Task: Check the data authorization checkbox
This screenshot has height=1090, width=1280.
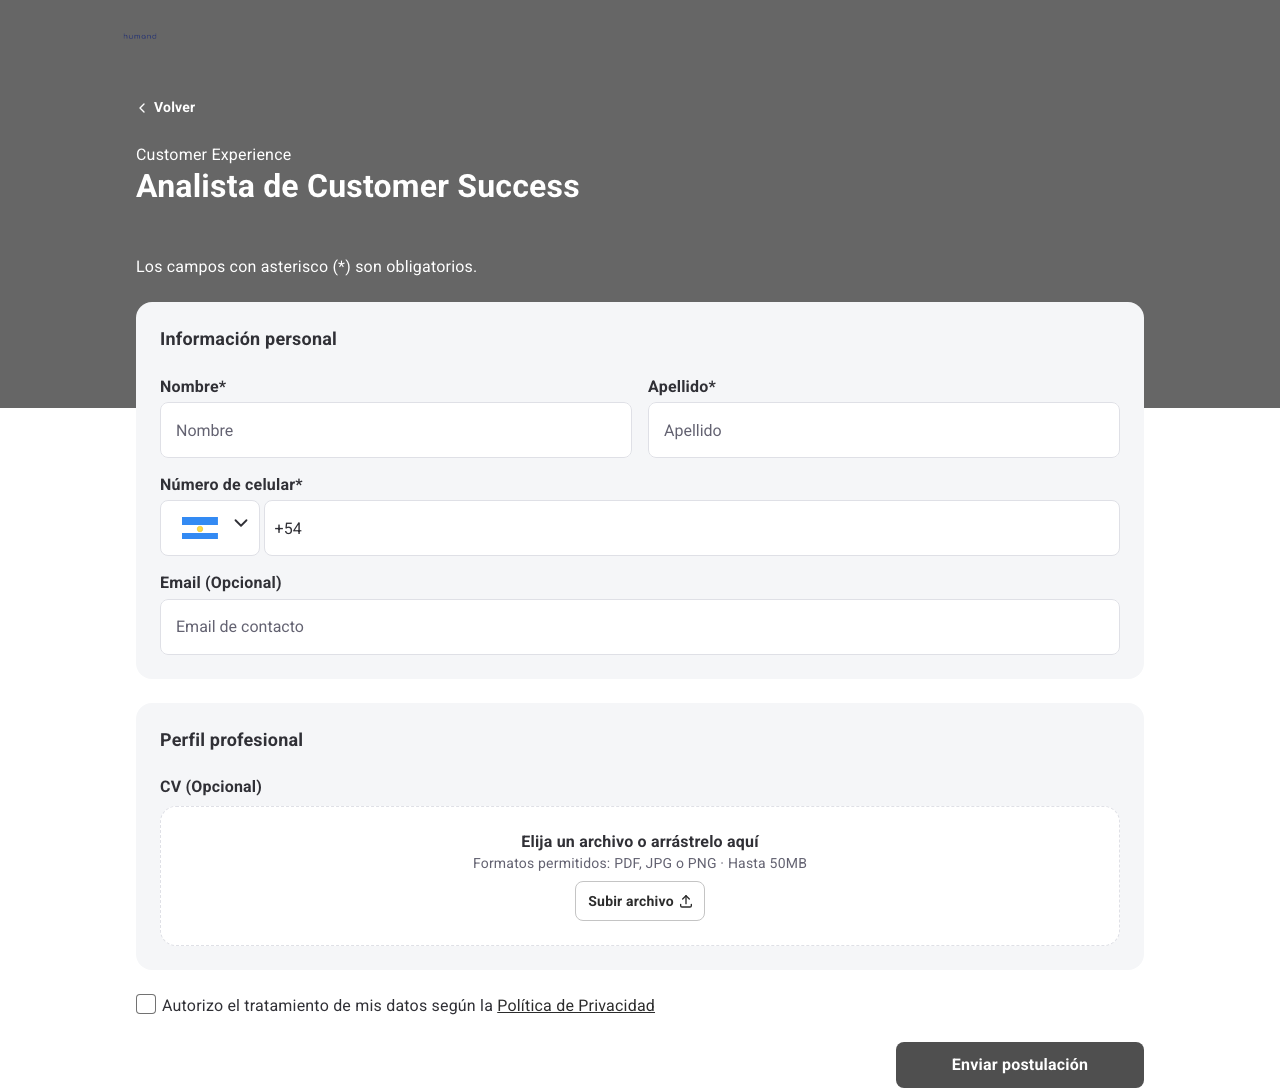Action: coord(146,1004)
